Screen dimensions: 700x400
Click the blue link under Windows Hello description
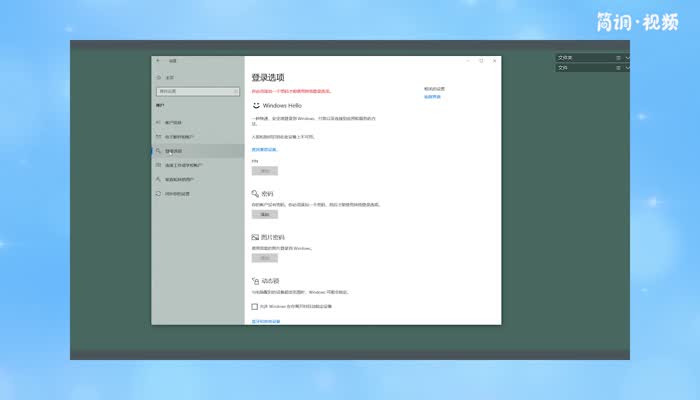point(264,149)
